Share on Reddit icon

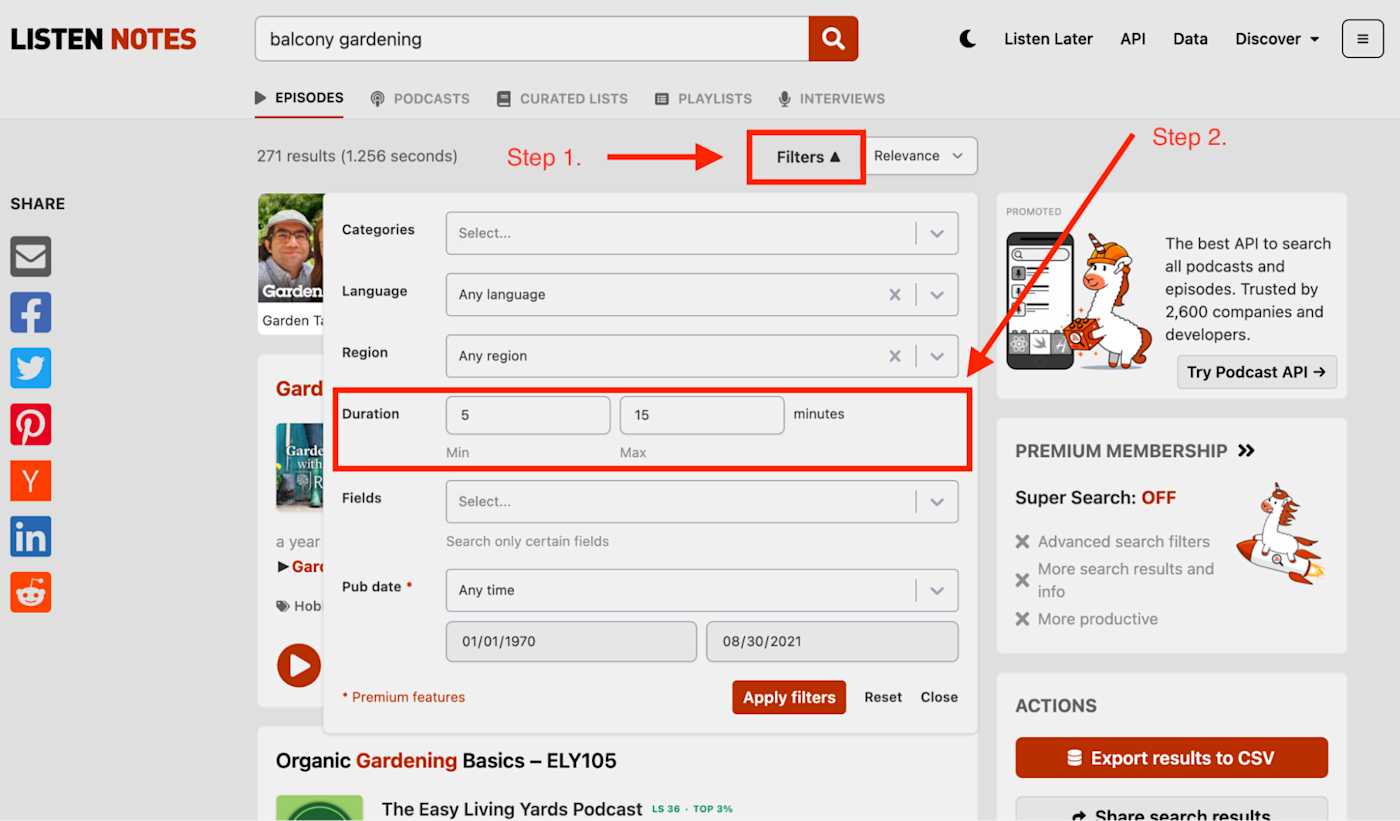tap(31, 593)
